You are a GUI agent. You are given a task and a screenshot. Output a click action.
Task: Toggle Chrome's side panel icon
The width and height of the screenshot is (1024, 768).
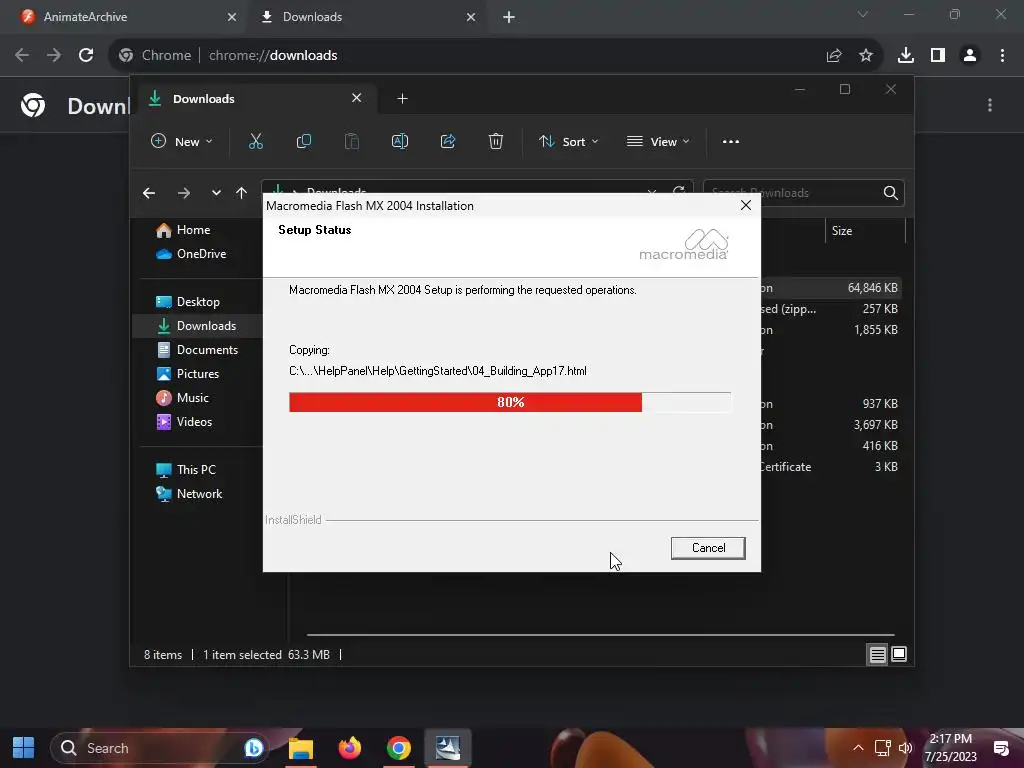938,56
